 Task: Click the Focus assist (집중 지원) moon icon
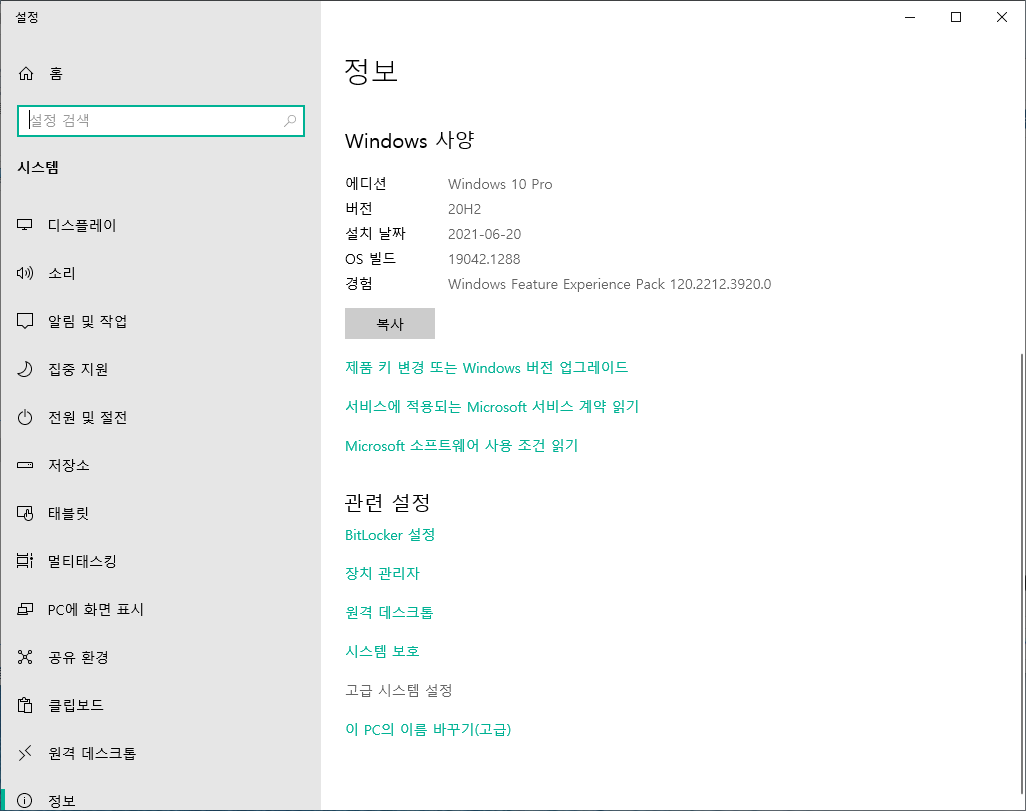(25, 369)
